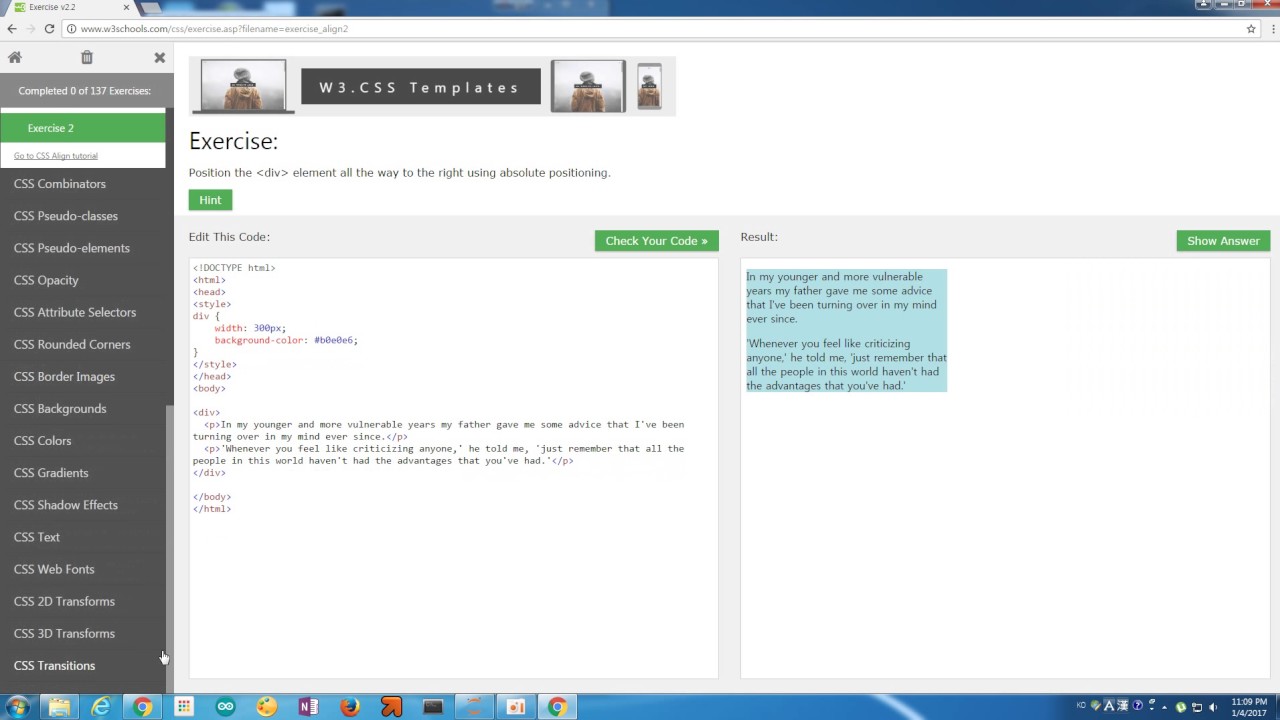The height and width of the screenshot is (720, 1280).
Task: Open CSS Pseudo-elements section
Action: (72, 248)
